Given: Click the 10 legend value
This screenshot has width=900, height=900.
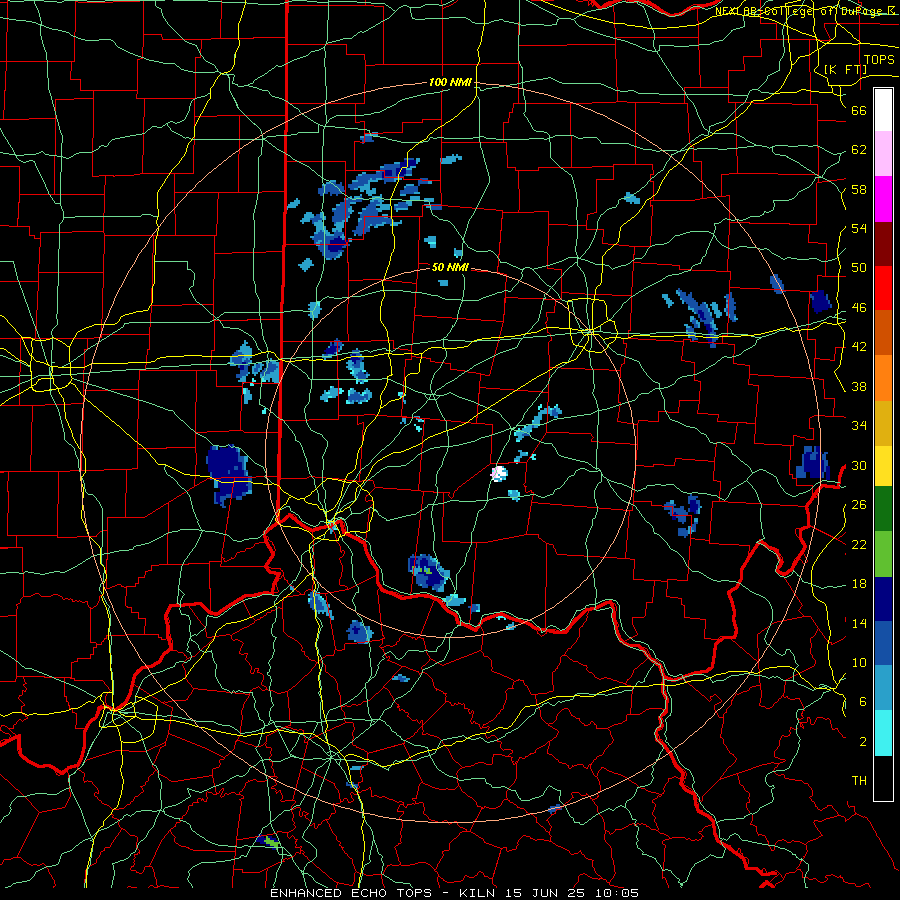Looking at the screenshot, I should [x=859, y=662].
